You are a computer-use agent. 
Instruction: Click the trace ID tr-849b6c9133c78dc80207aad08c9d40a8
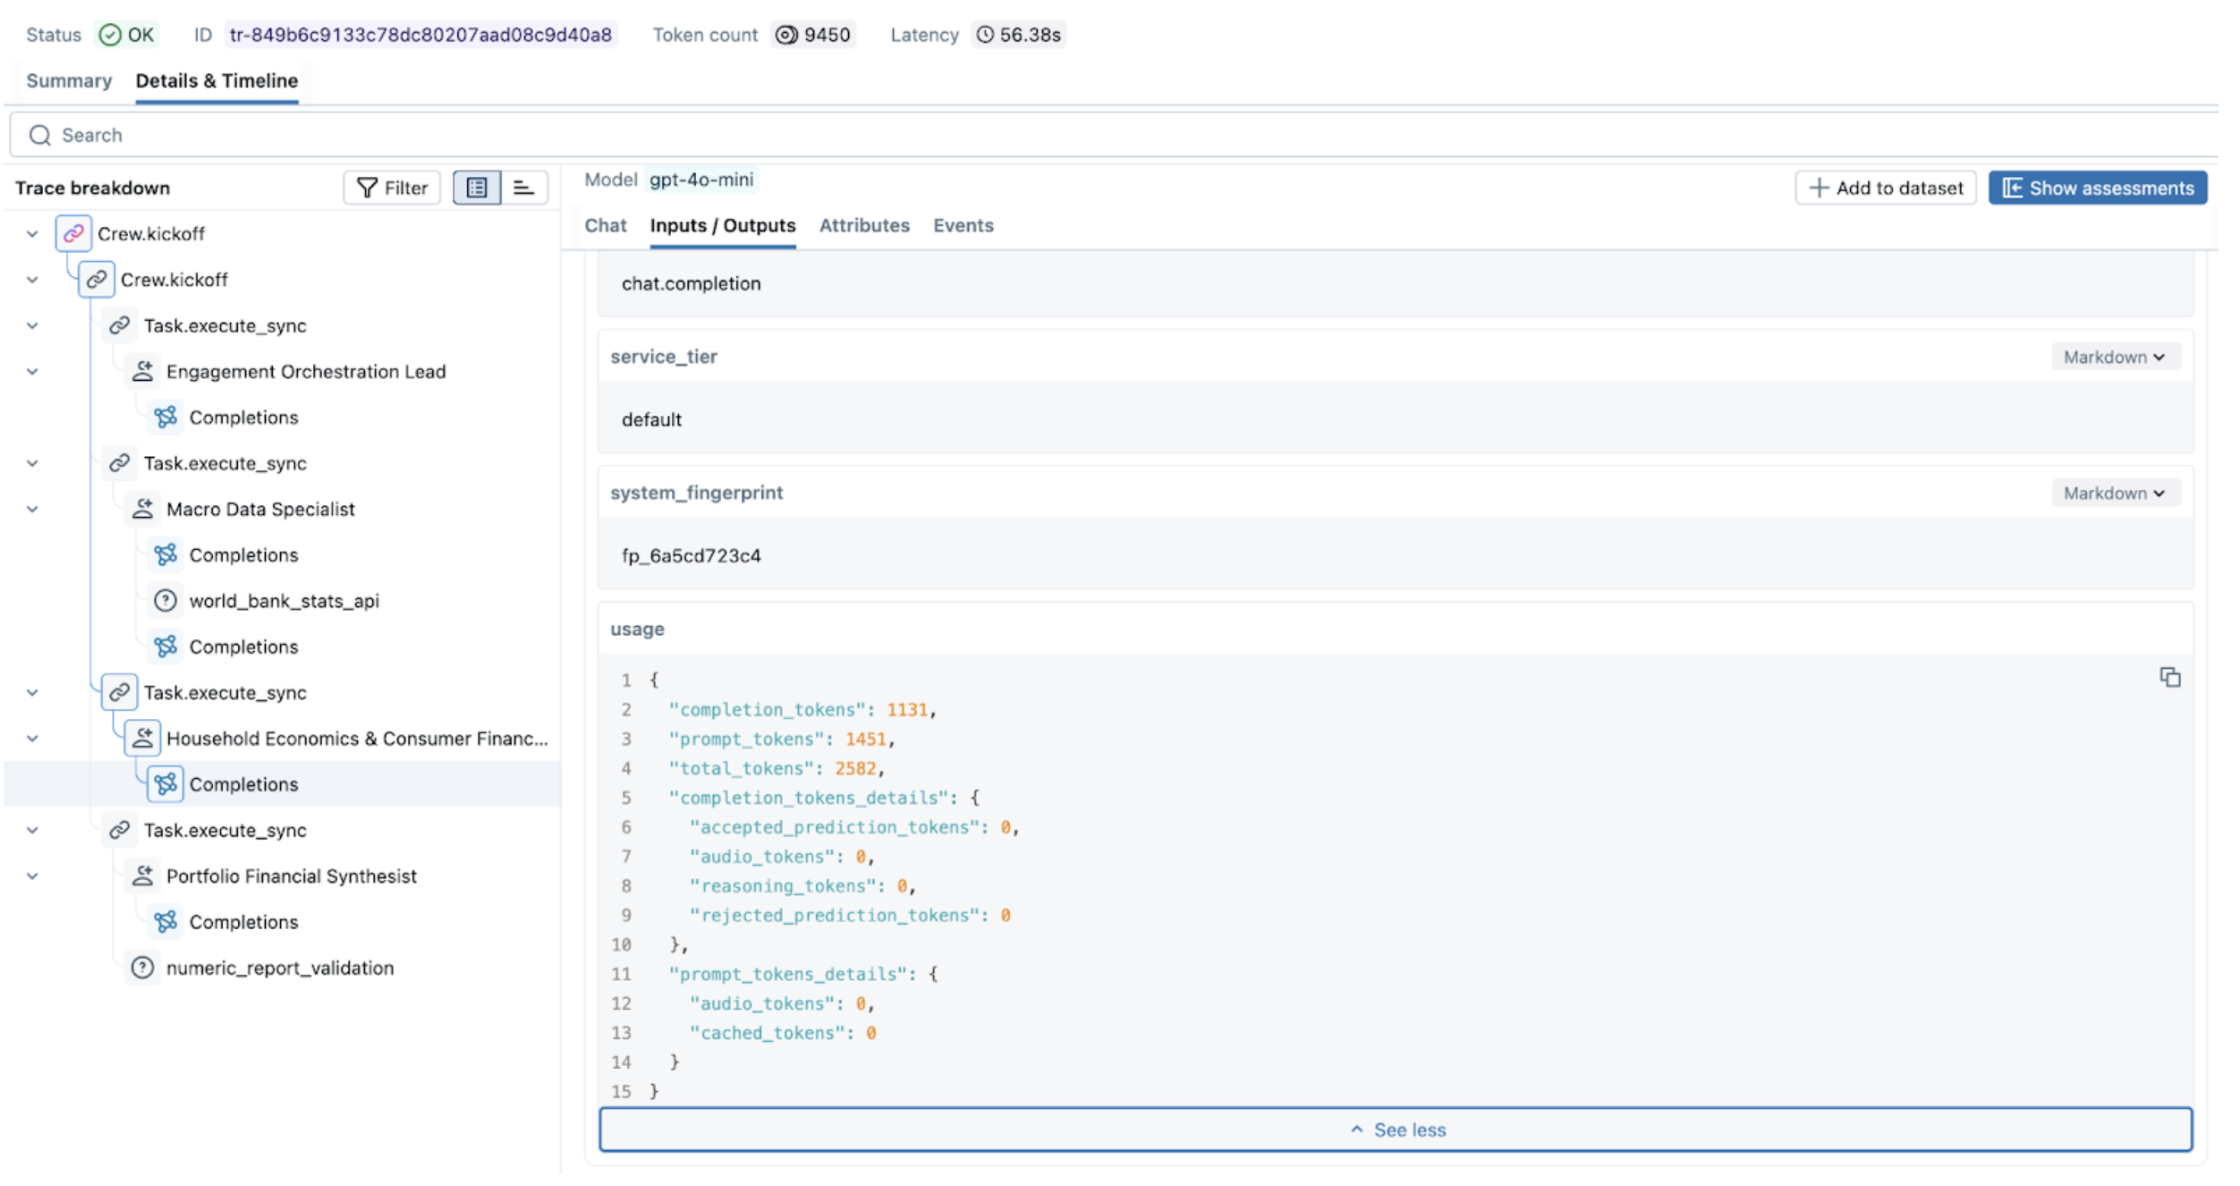pyautogui.click(x=421, y=35)
